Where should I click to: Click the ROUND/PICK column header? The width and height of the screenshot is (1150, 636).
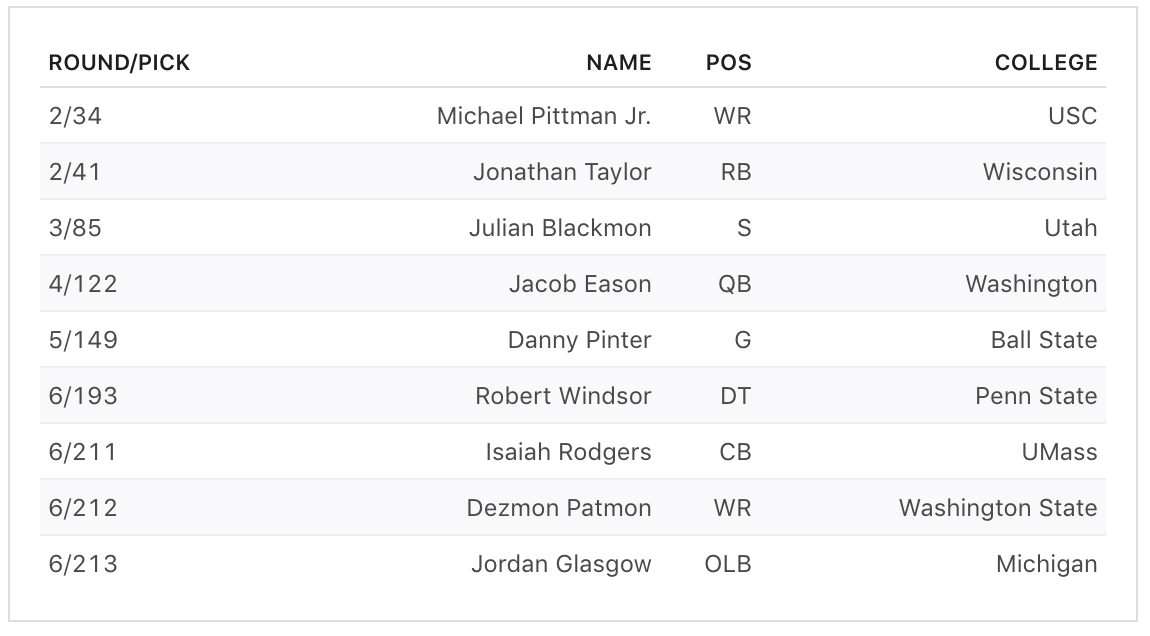coord(119,63)
